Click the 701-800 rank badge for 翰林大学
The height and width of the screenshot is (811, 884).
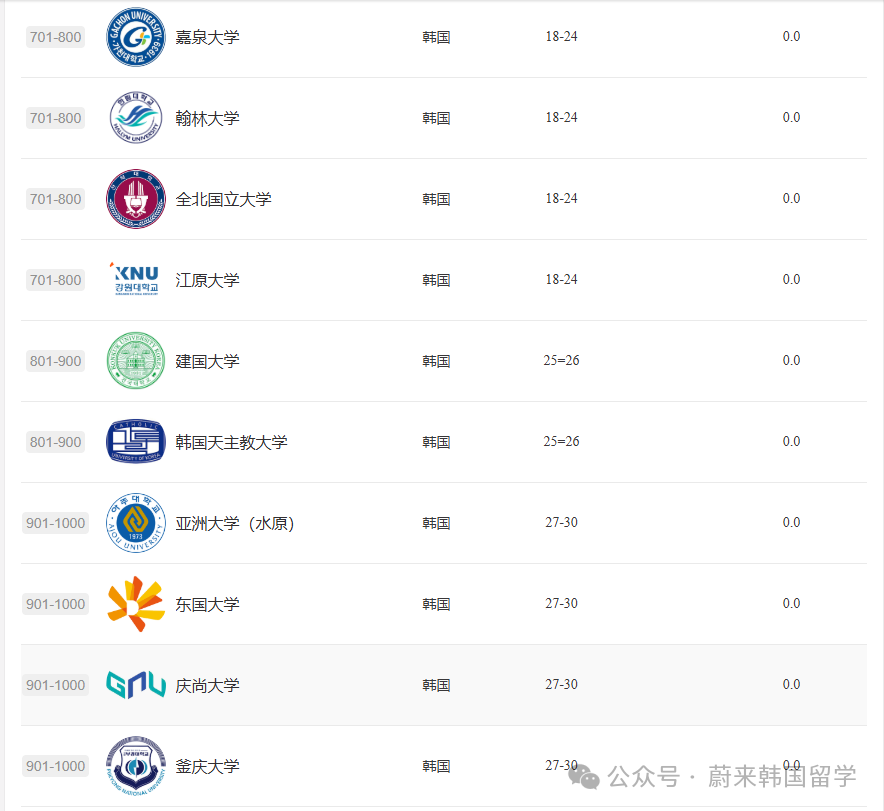coord(55,118)
